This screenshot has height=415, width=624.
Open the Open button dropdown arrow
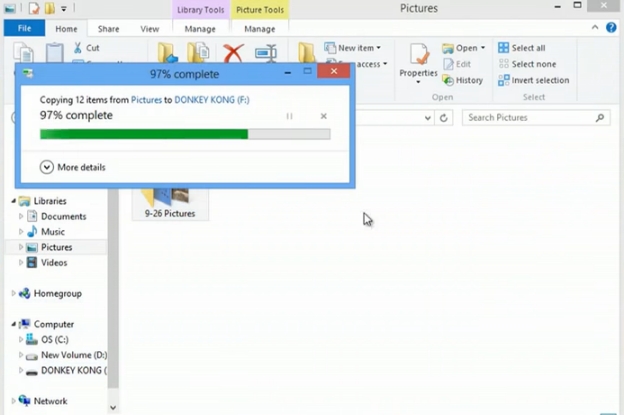[x=483, y=48]
